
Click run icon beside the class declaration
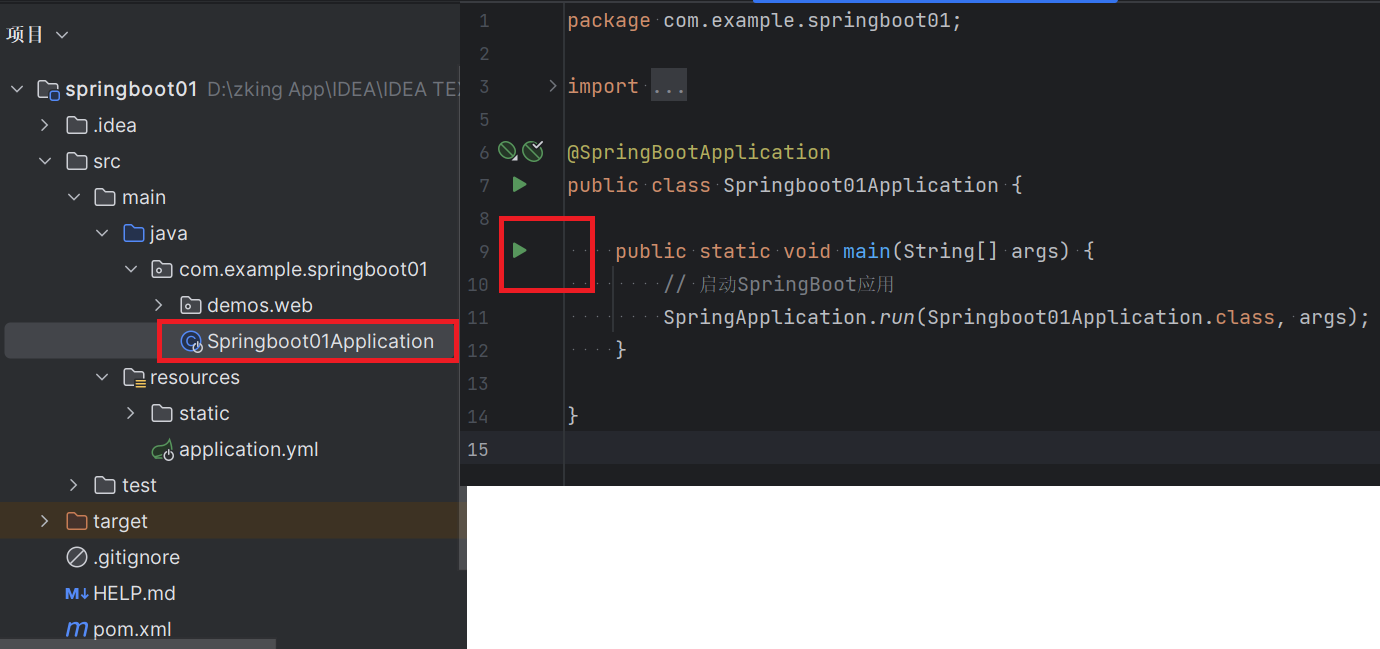coord(518,184)
